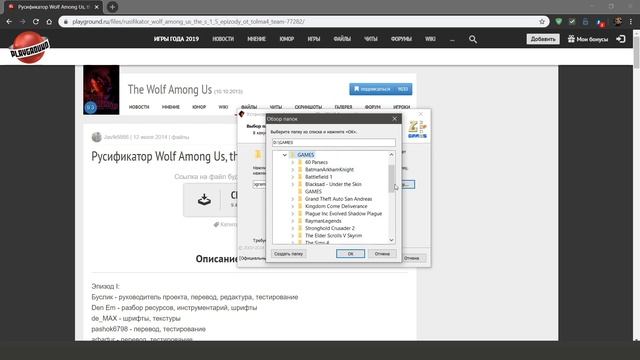Viewport: 640px width, 360px height.
Task: Bookmark page with the star icon
Action: (x=542, y=22)
